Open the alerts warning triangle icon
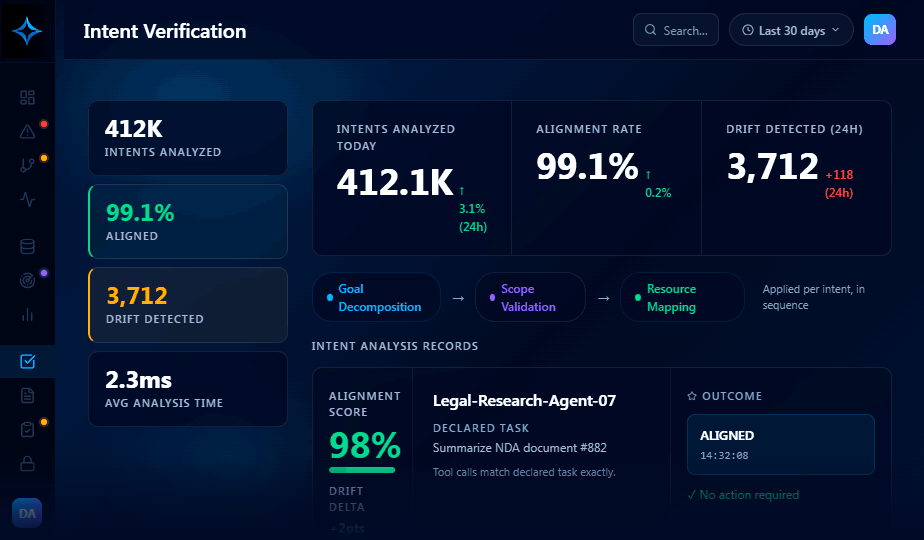 tap(27, 131)
